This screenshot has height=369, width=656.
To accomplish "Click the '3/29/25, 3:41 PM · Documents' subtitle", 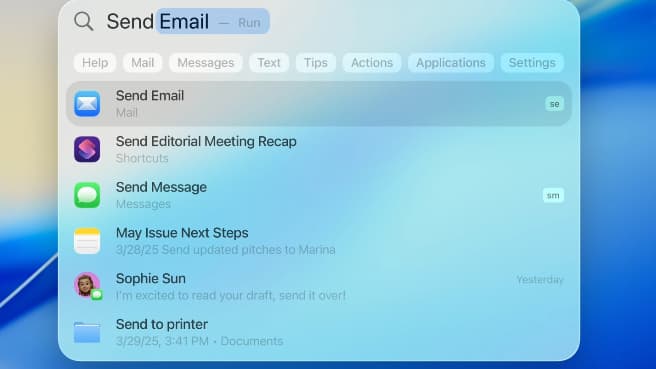I will tap(200, 341).
